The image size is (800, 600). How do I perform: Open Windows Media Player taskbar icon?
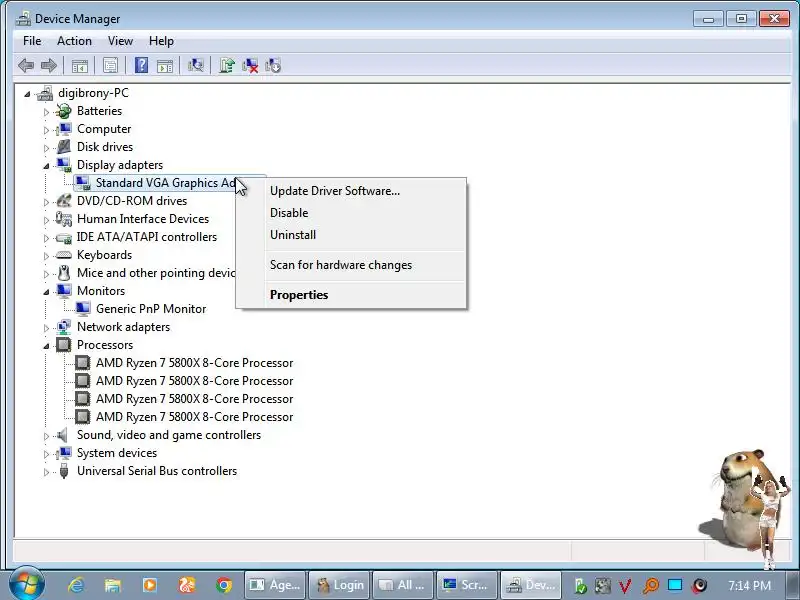click(149, 585)
